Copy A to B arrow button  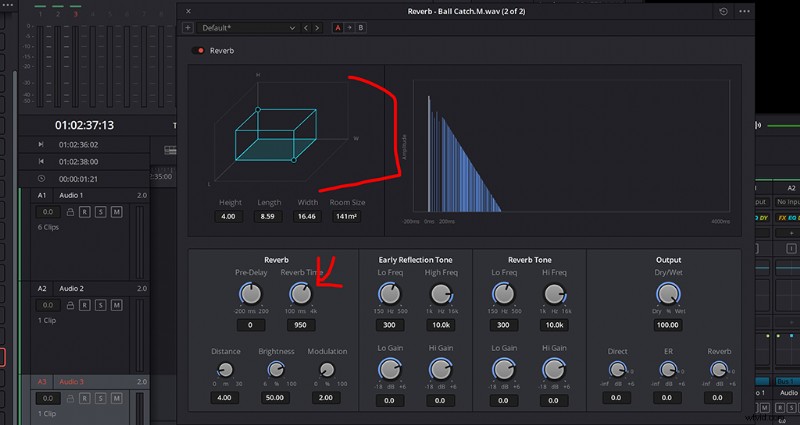tap(349, 28)
